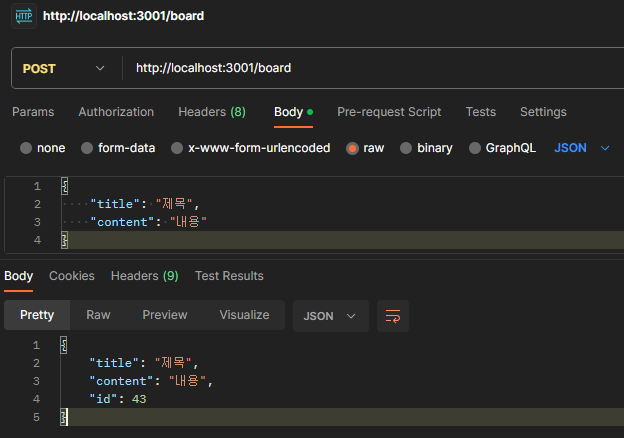Click the request URL input field
The image size is (624, 438).
click(374, 68)
